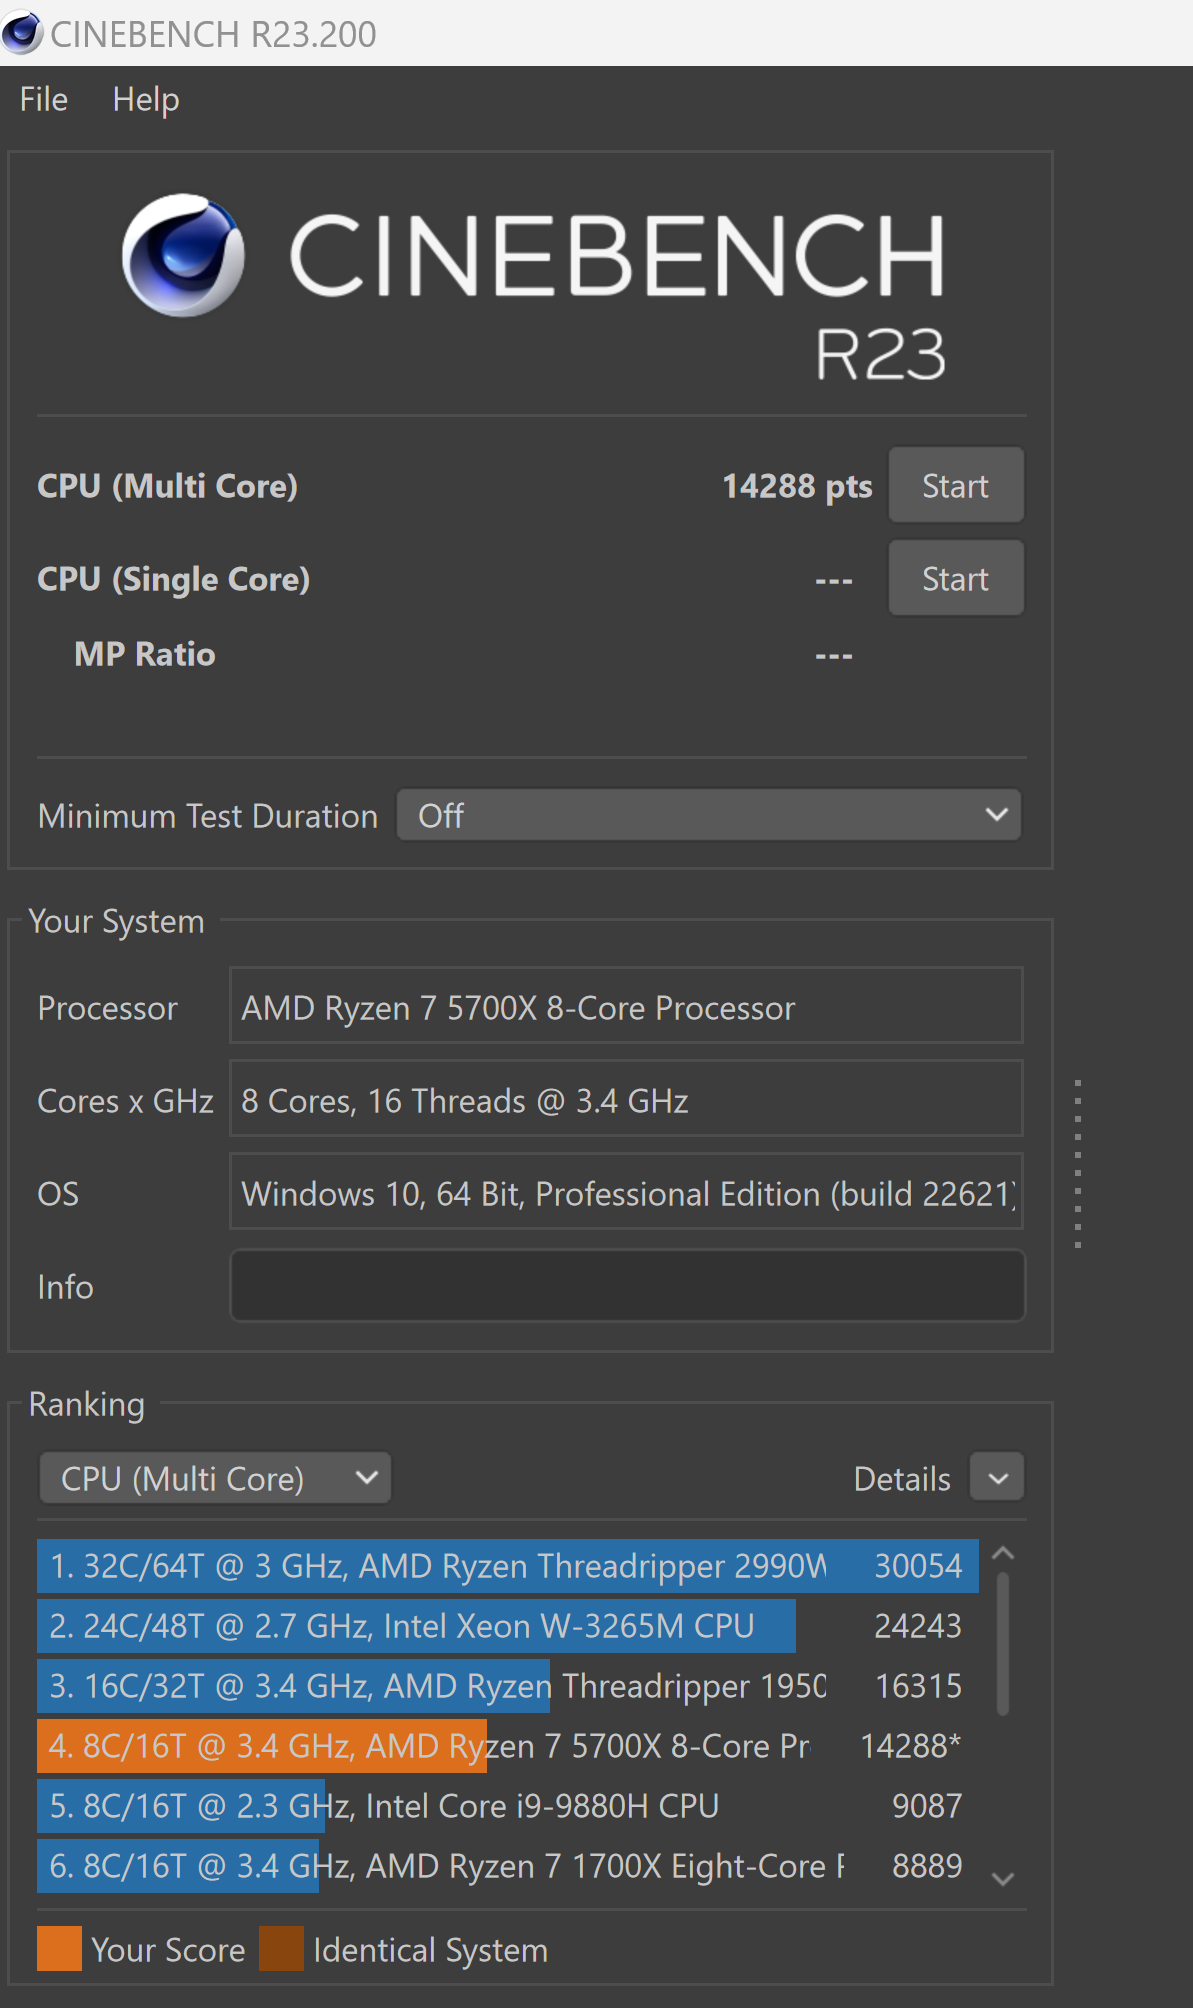
Task: Click ranking scrollbar up arrow
Action: click(1003, 1553)
